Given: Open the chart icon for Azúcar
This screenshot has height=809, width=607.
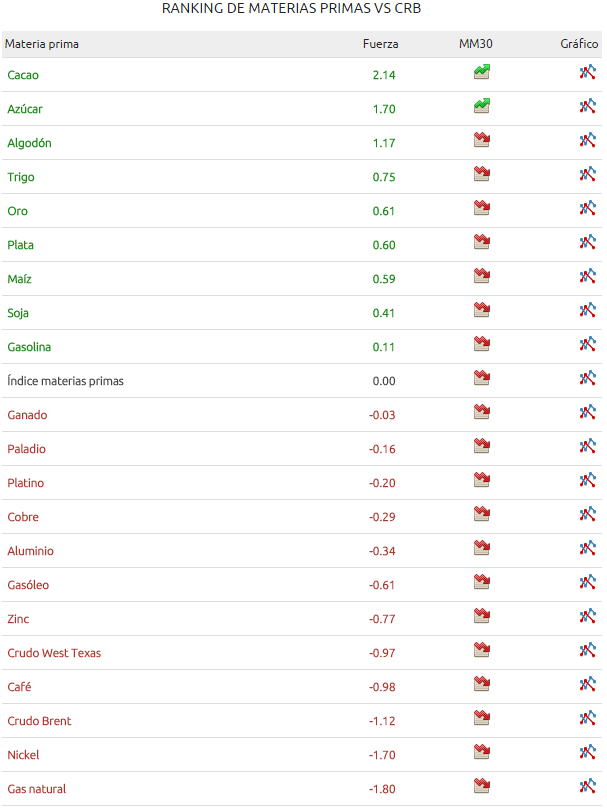Looking at the screenshot, I should 587,106.
